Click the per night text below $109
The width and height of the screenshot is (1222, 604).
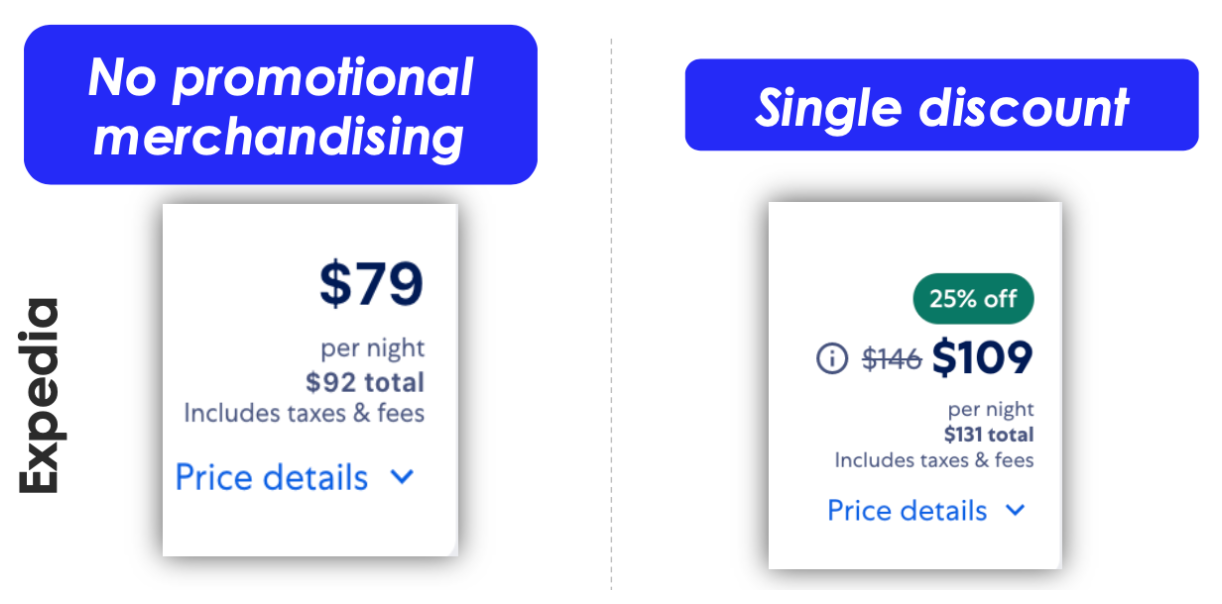[x=991, y=410]
